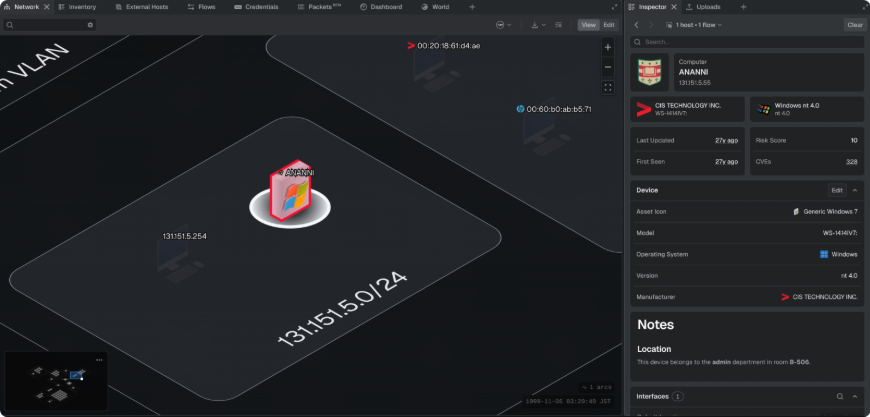This screenshot has width=870, height=417.
Task: Open the 1 host • 1 flow selection dropdown
Action: point(694,25)
